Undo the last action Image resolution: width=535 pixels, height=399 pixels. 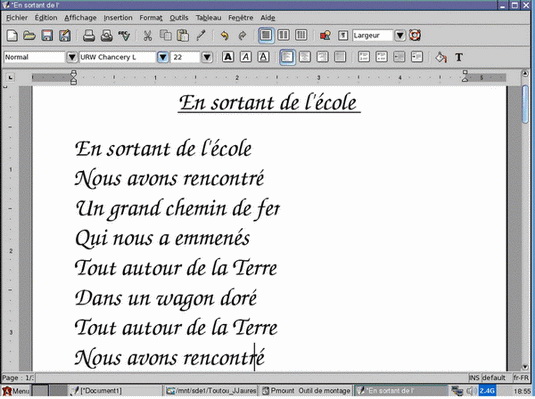click(x=224, y=35)
